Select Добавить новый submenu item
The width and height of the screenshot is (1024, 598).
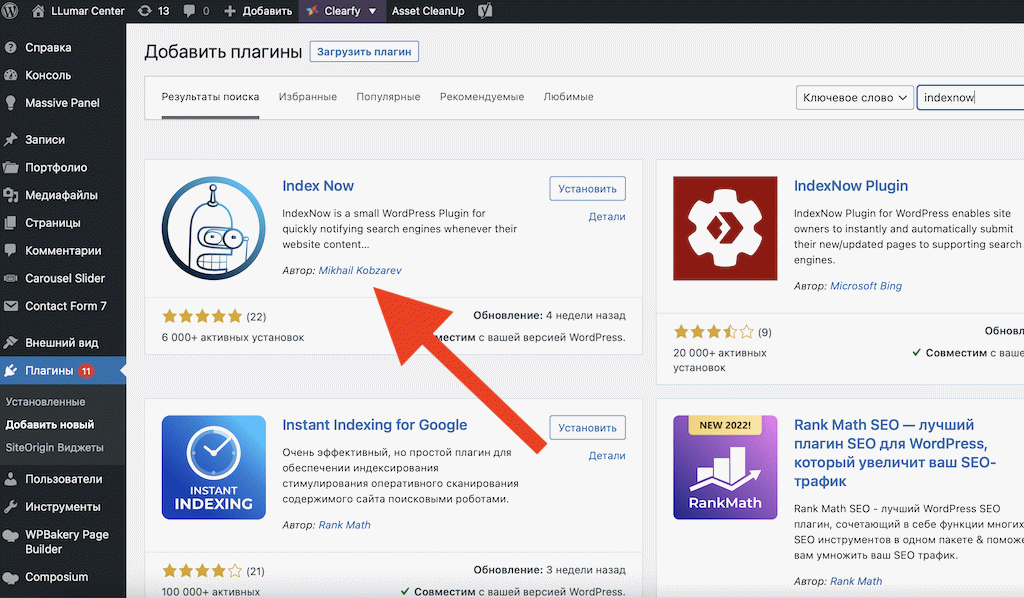point(50,424)
